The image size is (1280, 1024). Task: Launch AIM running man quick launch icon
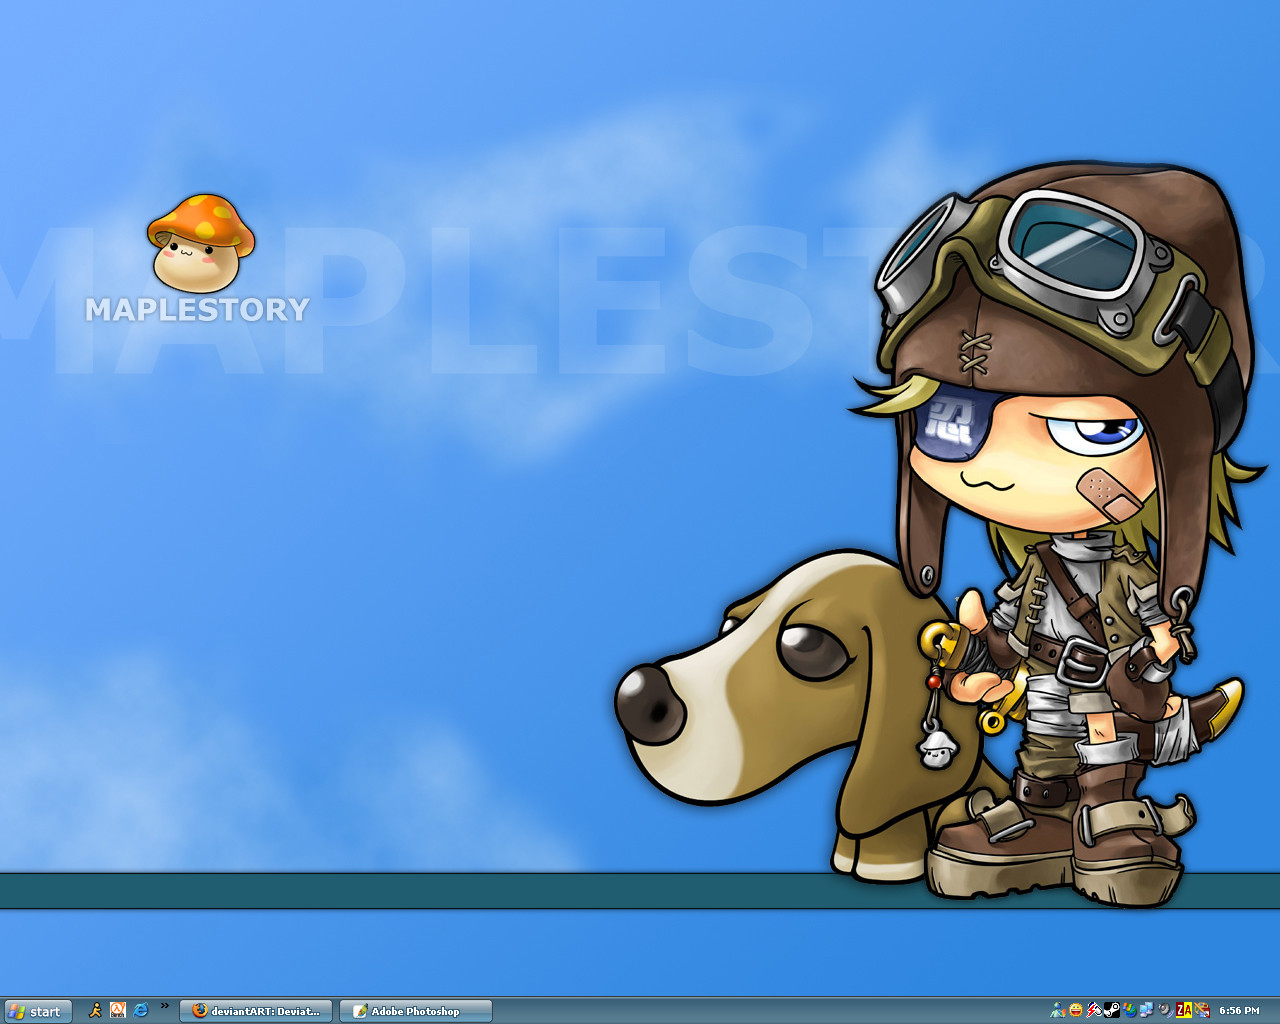point(95,1010)
